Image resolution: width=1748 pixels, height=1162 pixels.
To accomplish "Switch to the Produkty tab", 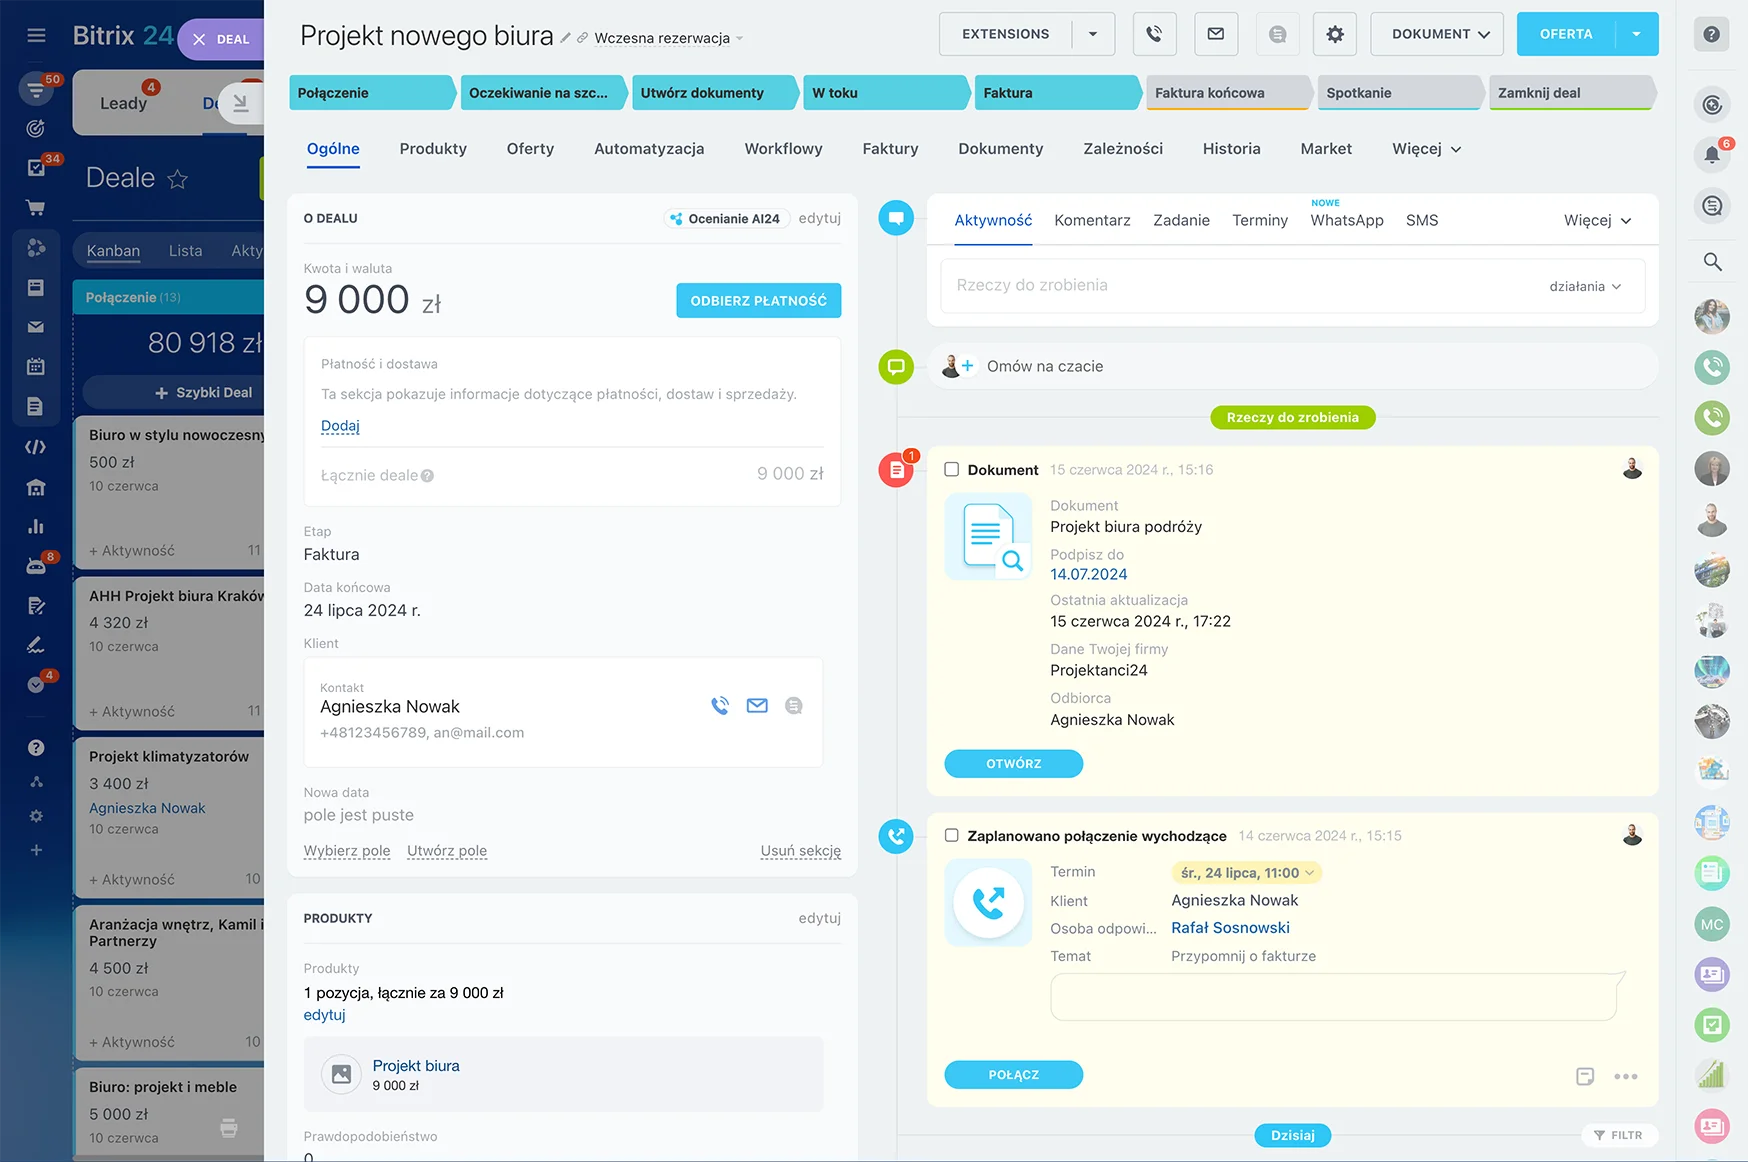I will 432,148.
